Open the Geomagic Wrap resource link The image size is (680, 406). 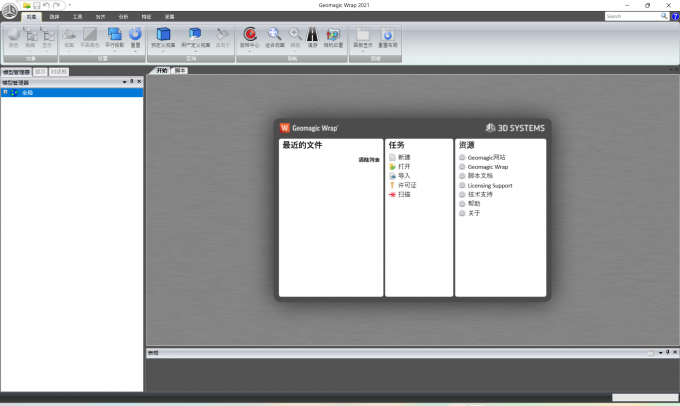point(488,167)
